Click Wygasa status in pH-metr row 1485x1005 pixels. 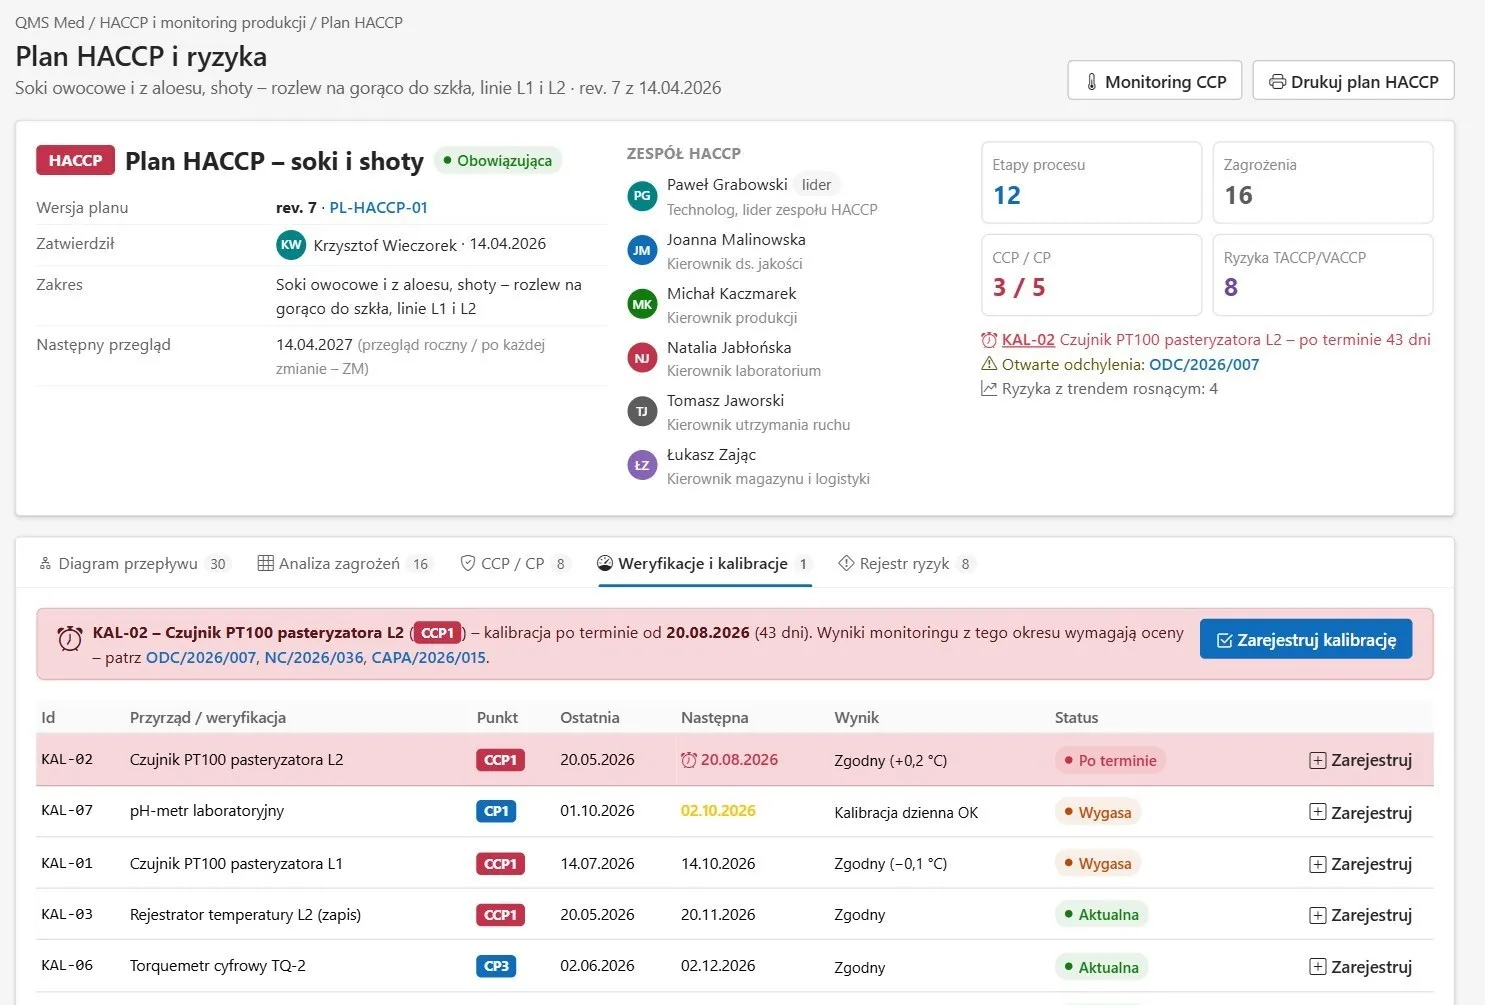(1097, 812)
